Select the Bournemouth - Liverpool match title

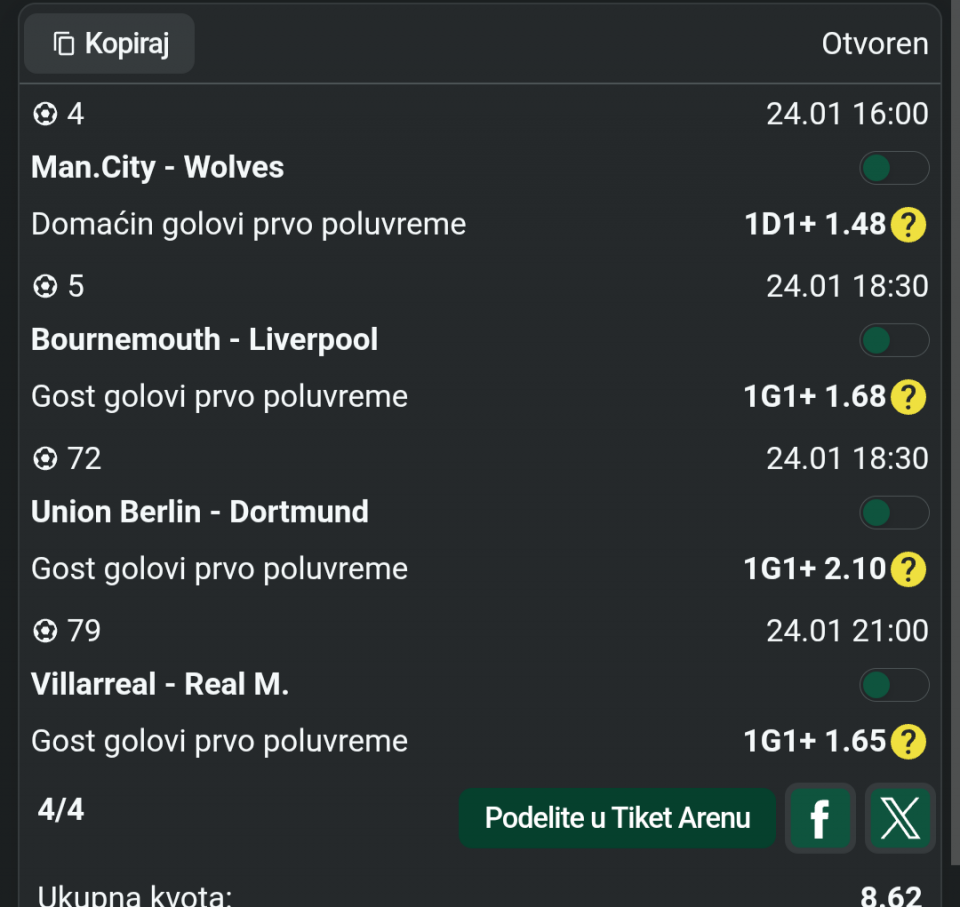click(x=205, y=340)
